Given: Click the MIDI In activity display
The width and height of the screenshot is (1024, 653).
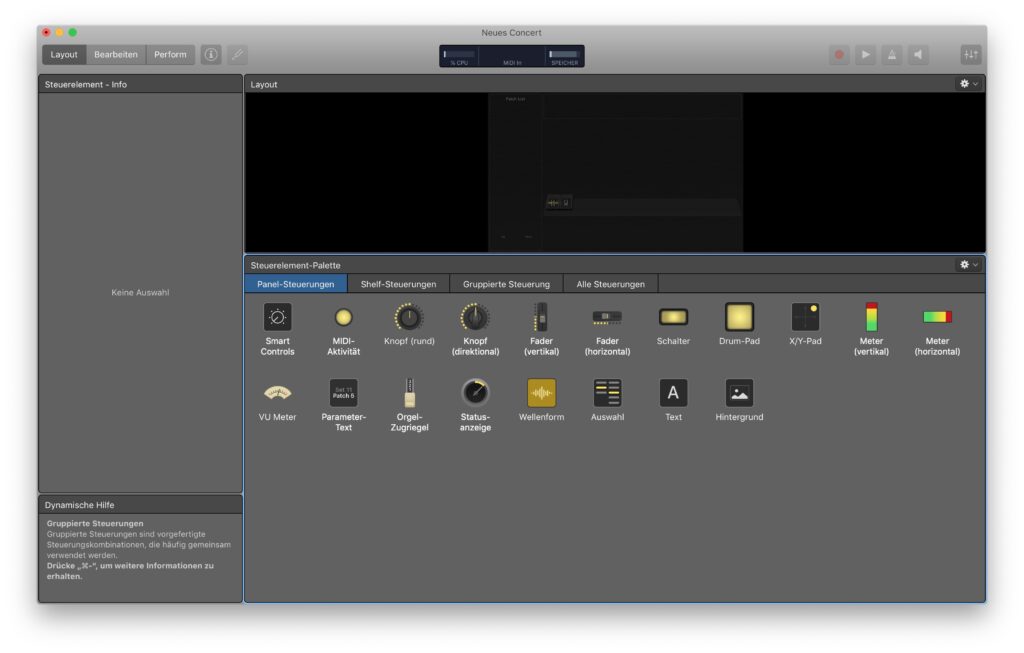Looking at the screenshot, I should point(512,56).
